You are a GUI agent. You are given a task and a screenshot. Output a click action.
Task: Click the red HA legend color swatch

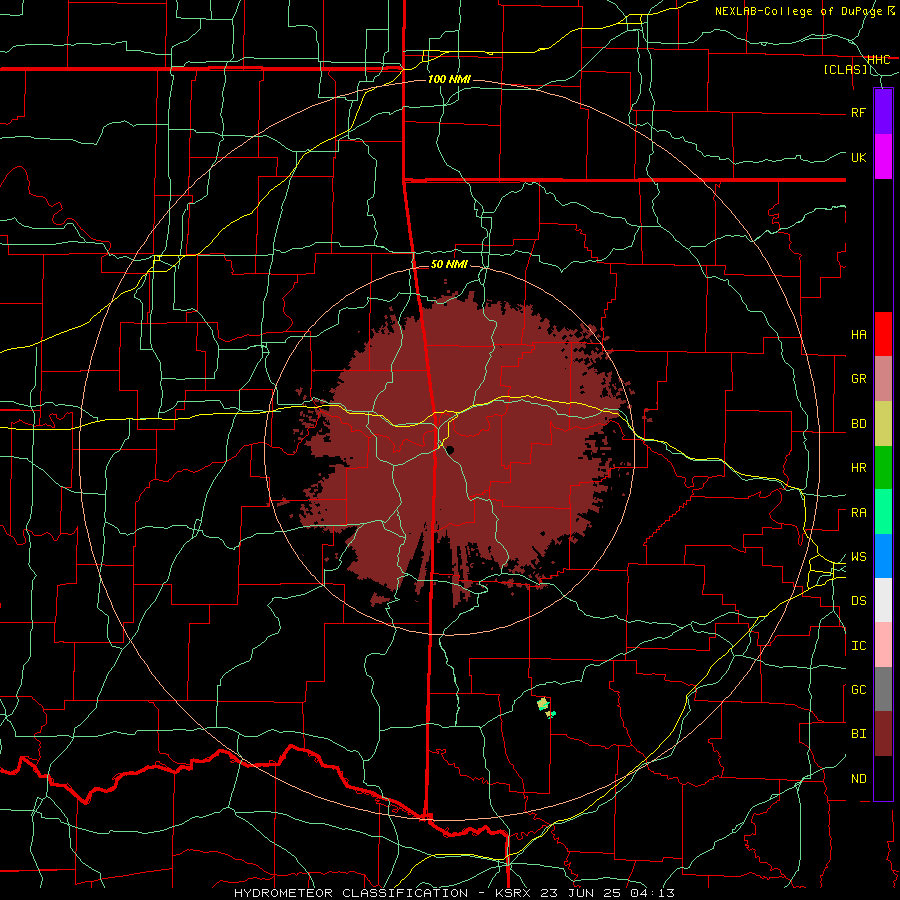click(x=883, y=334)
